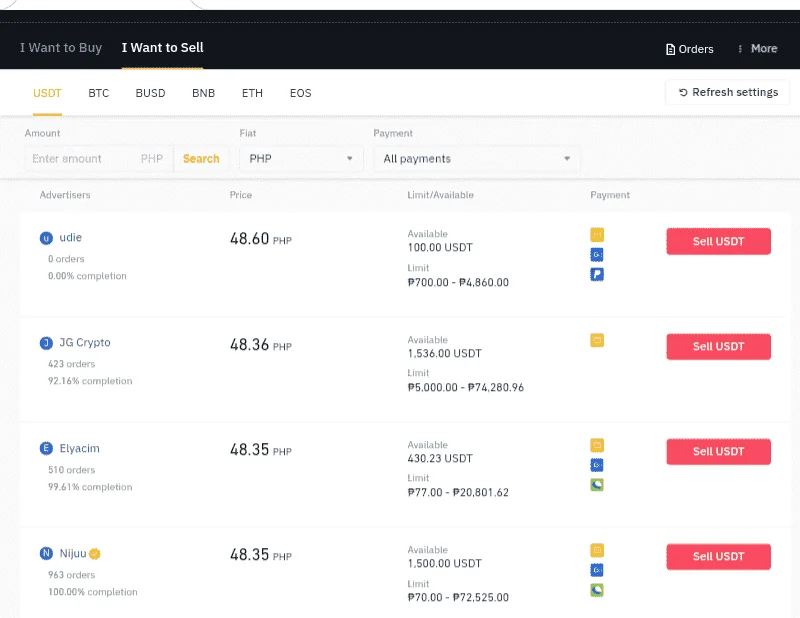Click the Limit/Available column header

[440, 195]
